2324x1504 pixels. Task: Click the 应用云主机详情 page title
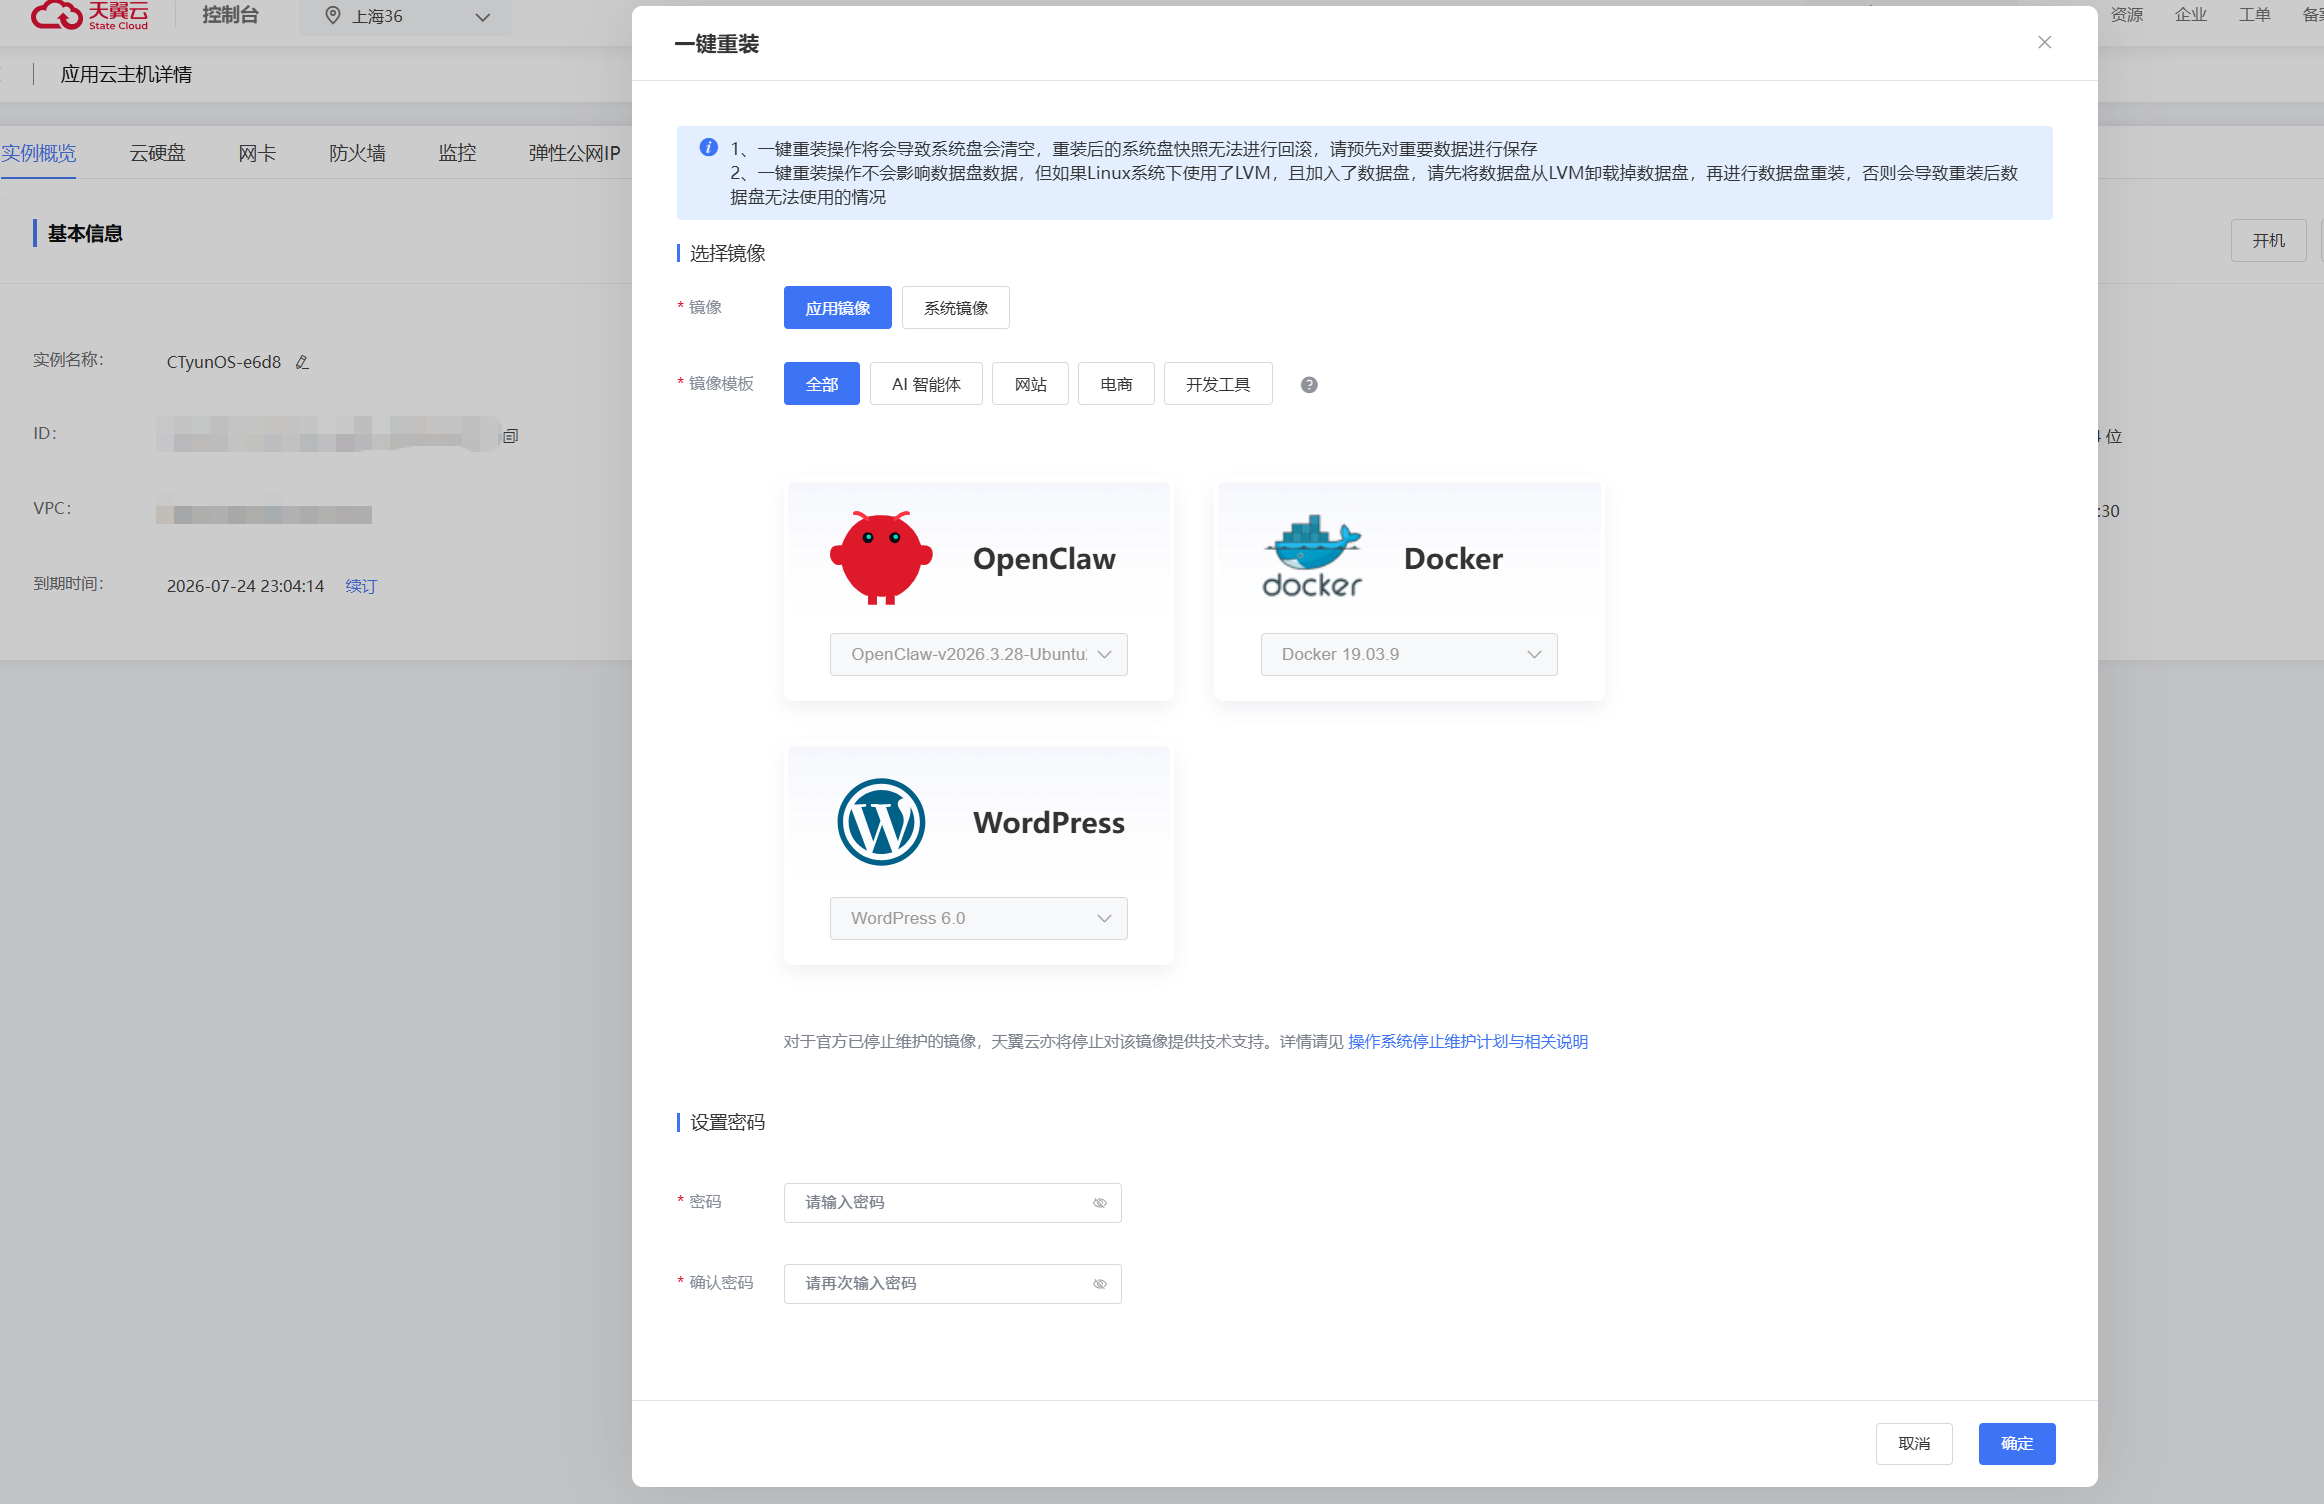point(126,75)
